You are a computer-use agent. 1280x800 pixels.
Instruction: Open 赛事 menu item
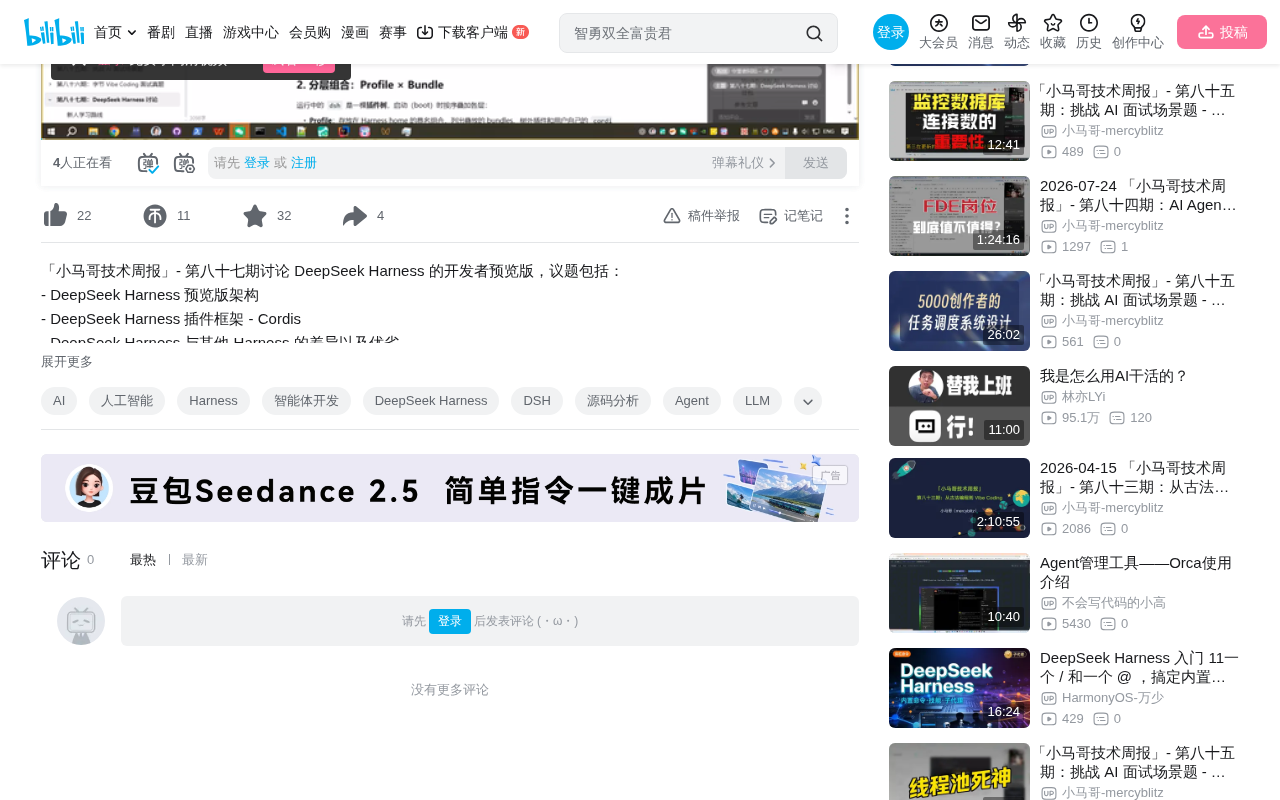tap(393, 32)
